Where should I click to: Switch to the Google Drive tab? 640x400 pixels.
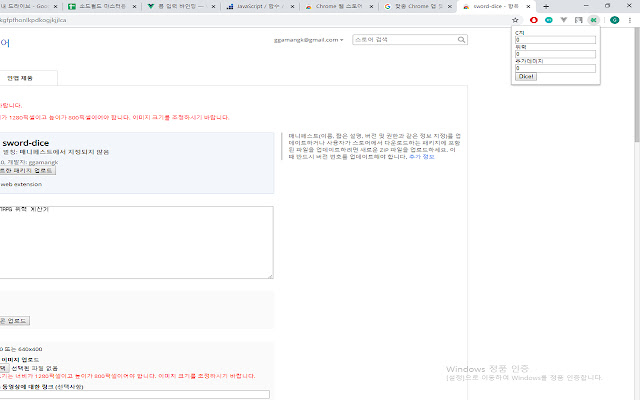pyautogui.click(x=27, y=7)
